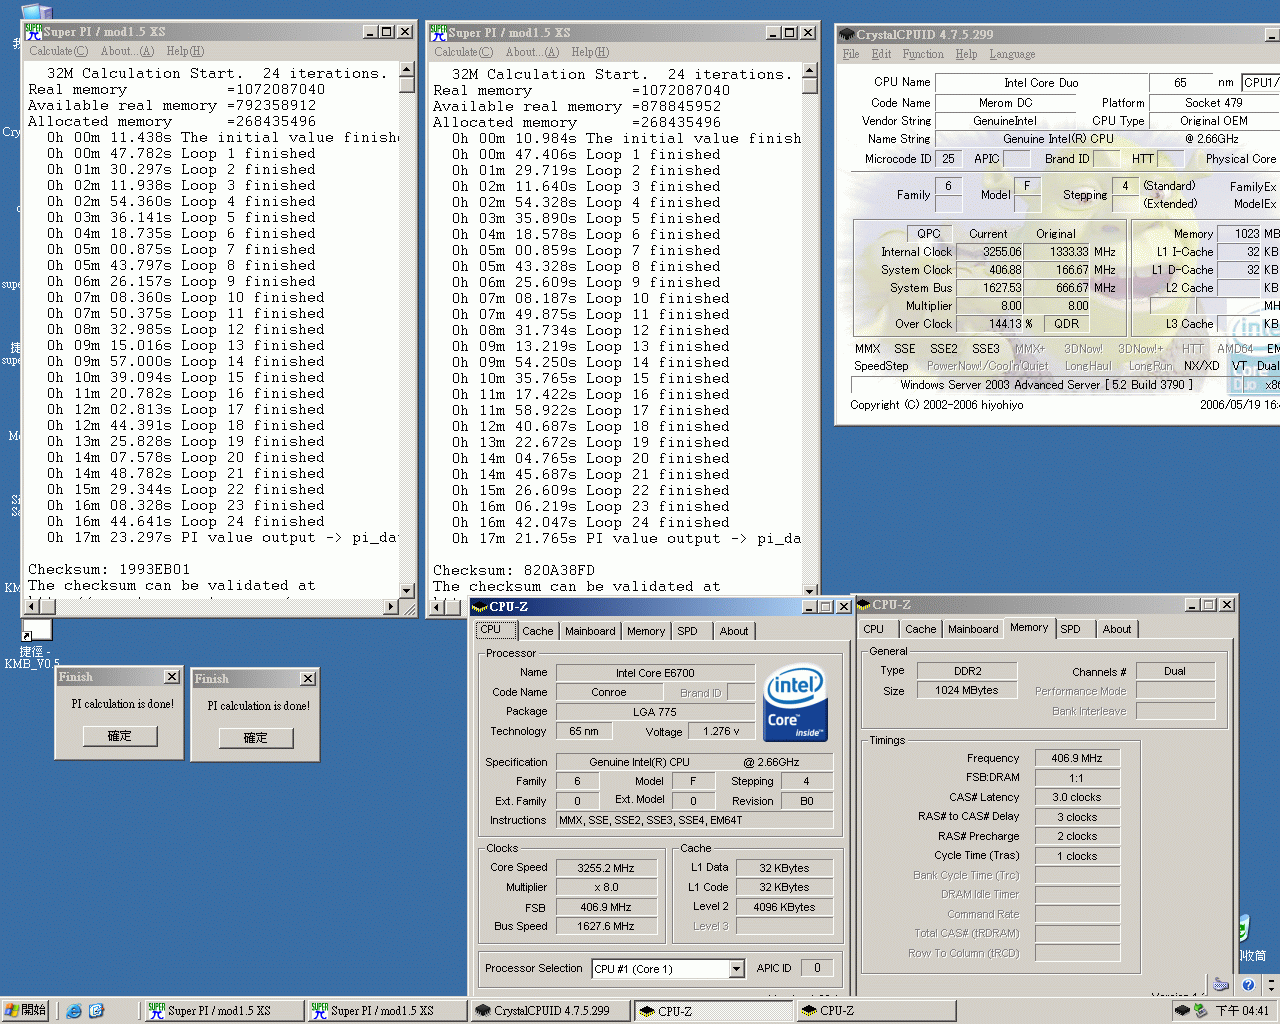The height and width of the screenshot is (1024, 1280).
Task: Open CPU1 selector dropdown in CrystalCPUID
Action: (x=1260, y=82)
